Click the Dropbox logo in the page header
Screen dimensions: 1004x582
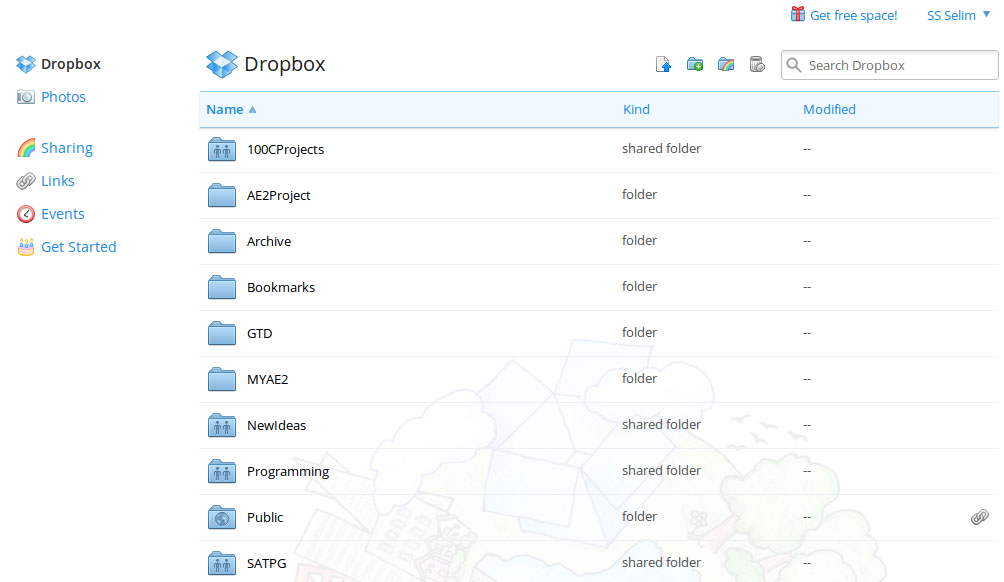(x=222, y=64)
